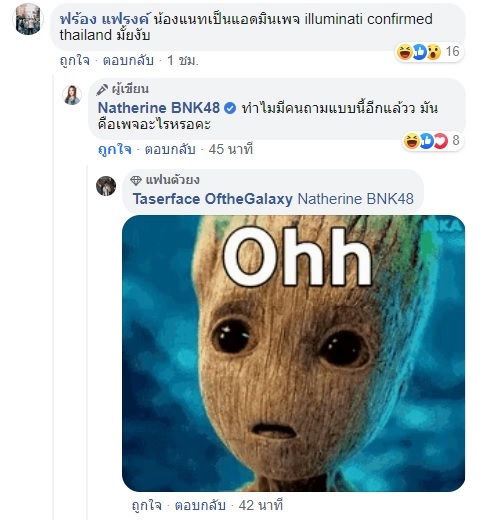Open the Groot Ohh GIF image
Image resolution: width=500 pixels, height=520 pixels.
(293, 353)
